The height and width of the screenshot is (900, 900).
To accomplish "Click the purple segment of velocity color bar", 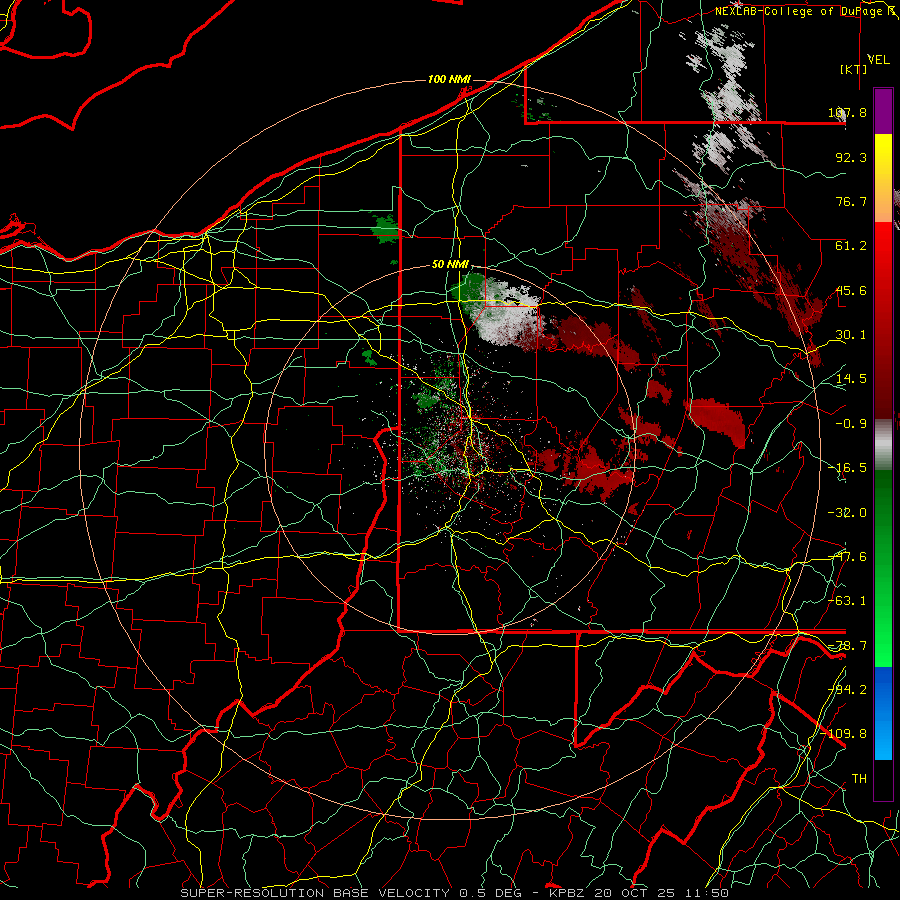I will click(883, 111).
